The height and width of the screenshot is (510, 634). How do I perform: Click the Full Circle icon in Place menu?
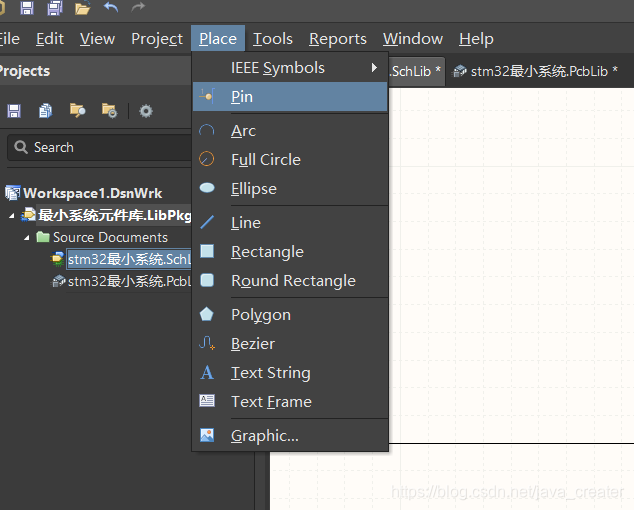tap(207, 159)
